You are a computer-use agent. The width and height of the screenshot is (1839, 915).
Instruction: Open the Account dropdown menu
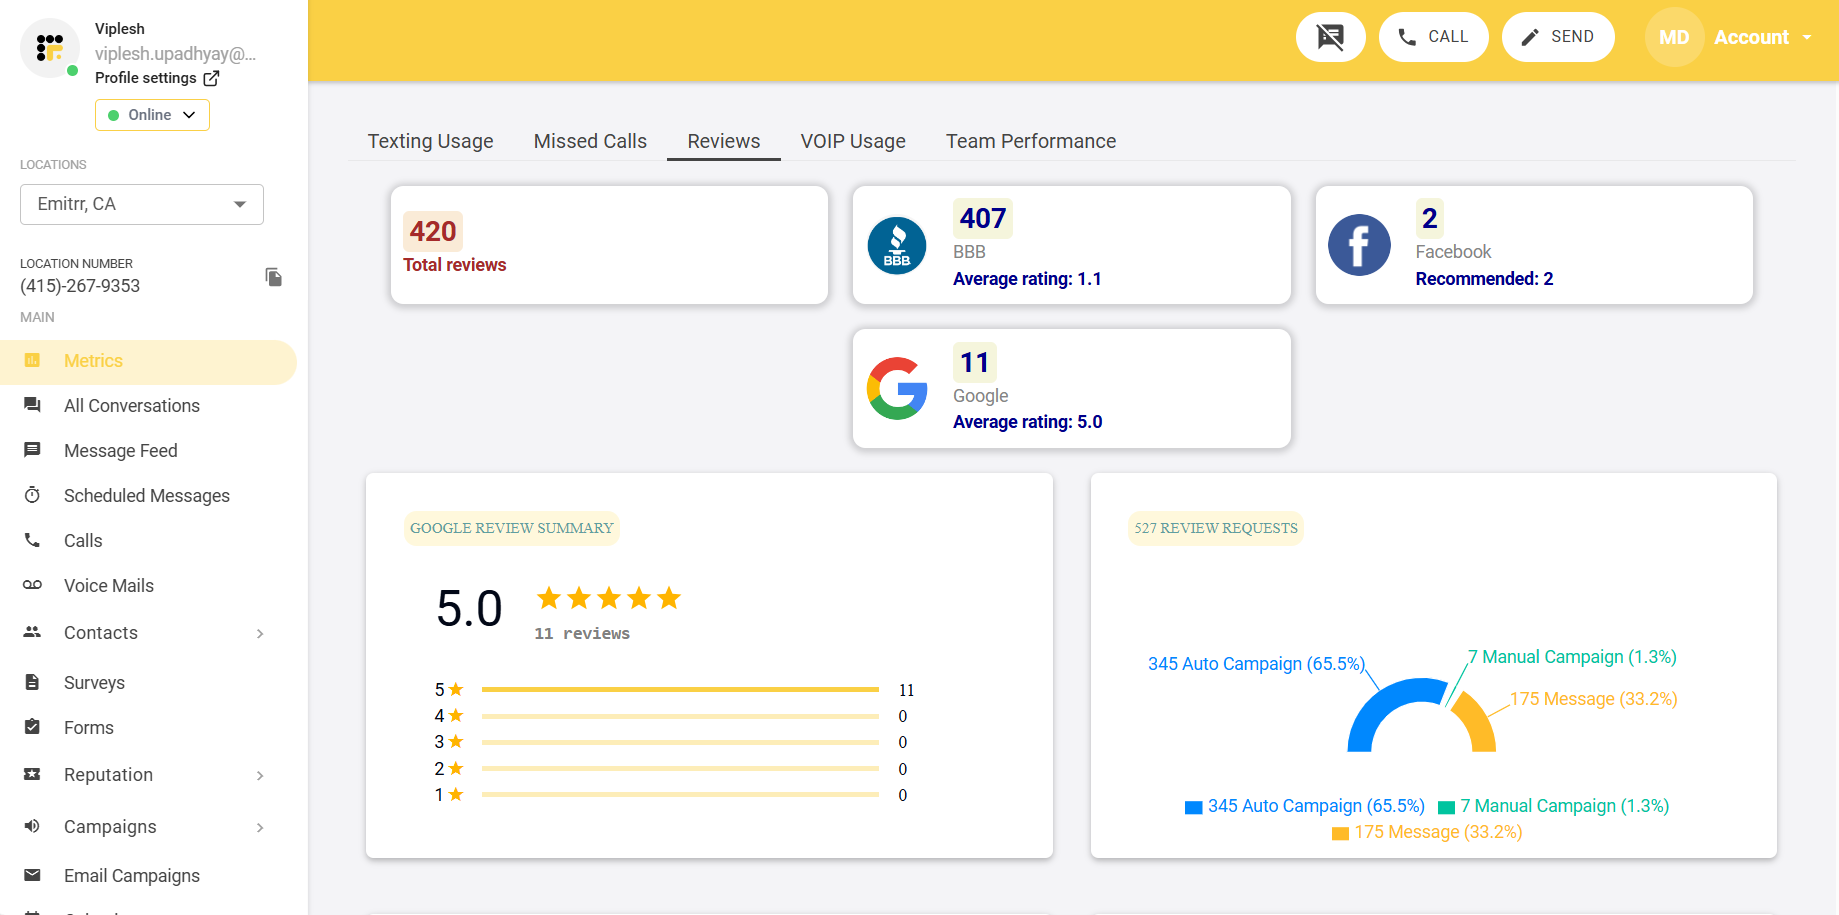1762,37
